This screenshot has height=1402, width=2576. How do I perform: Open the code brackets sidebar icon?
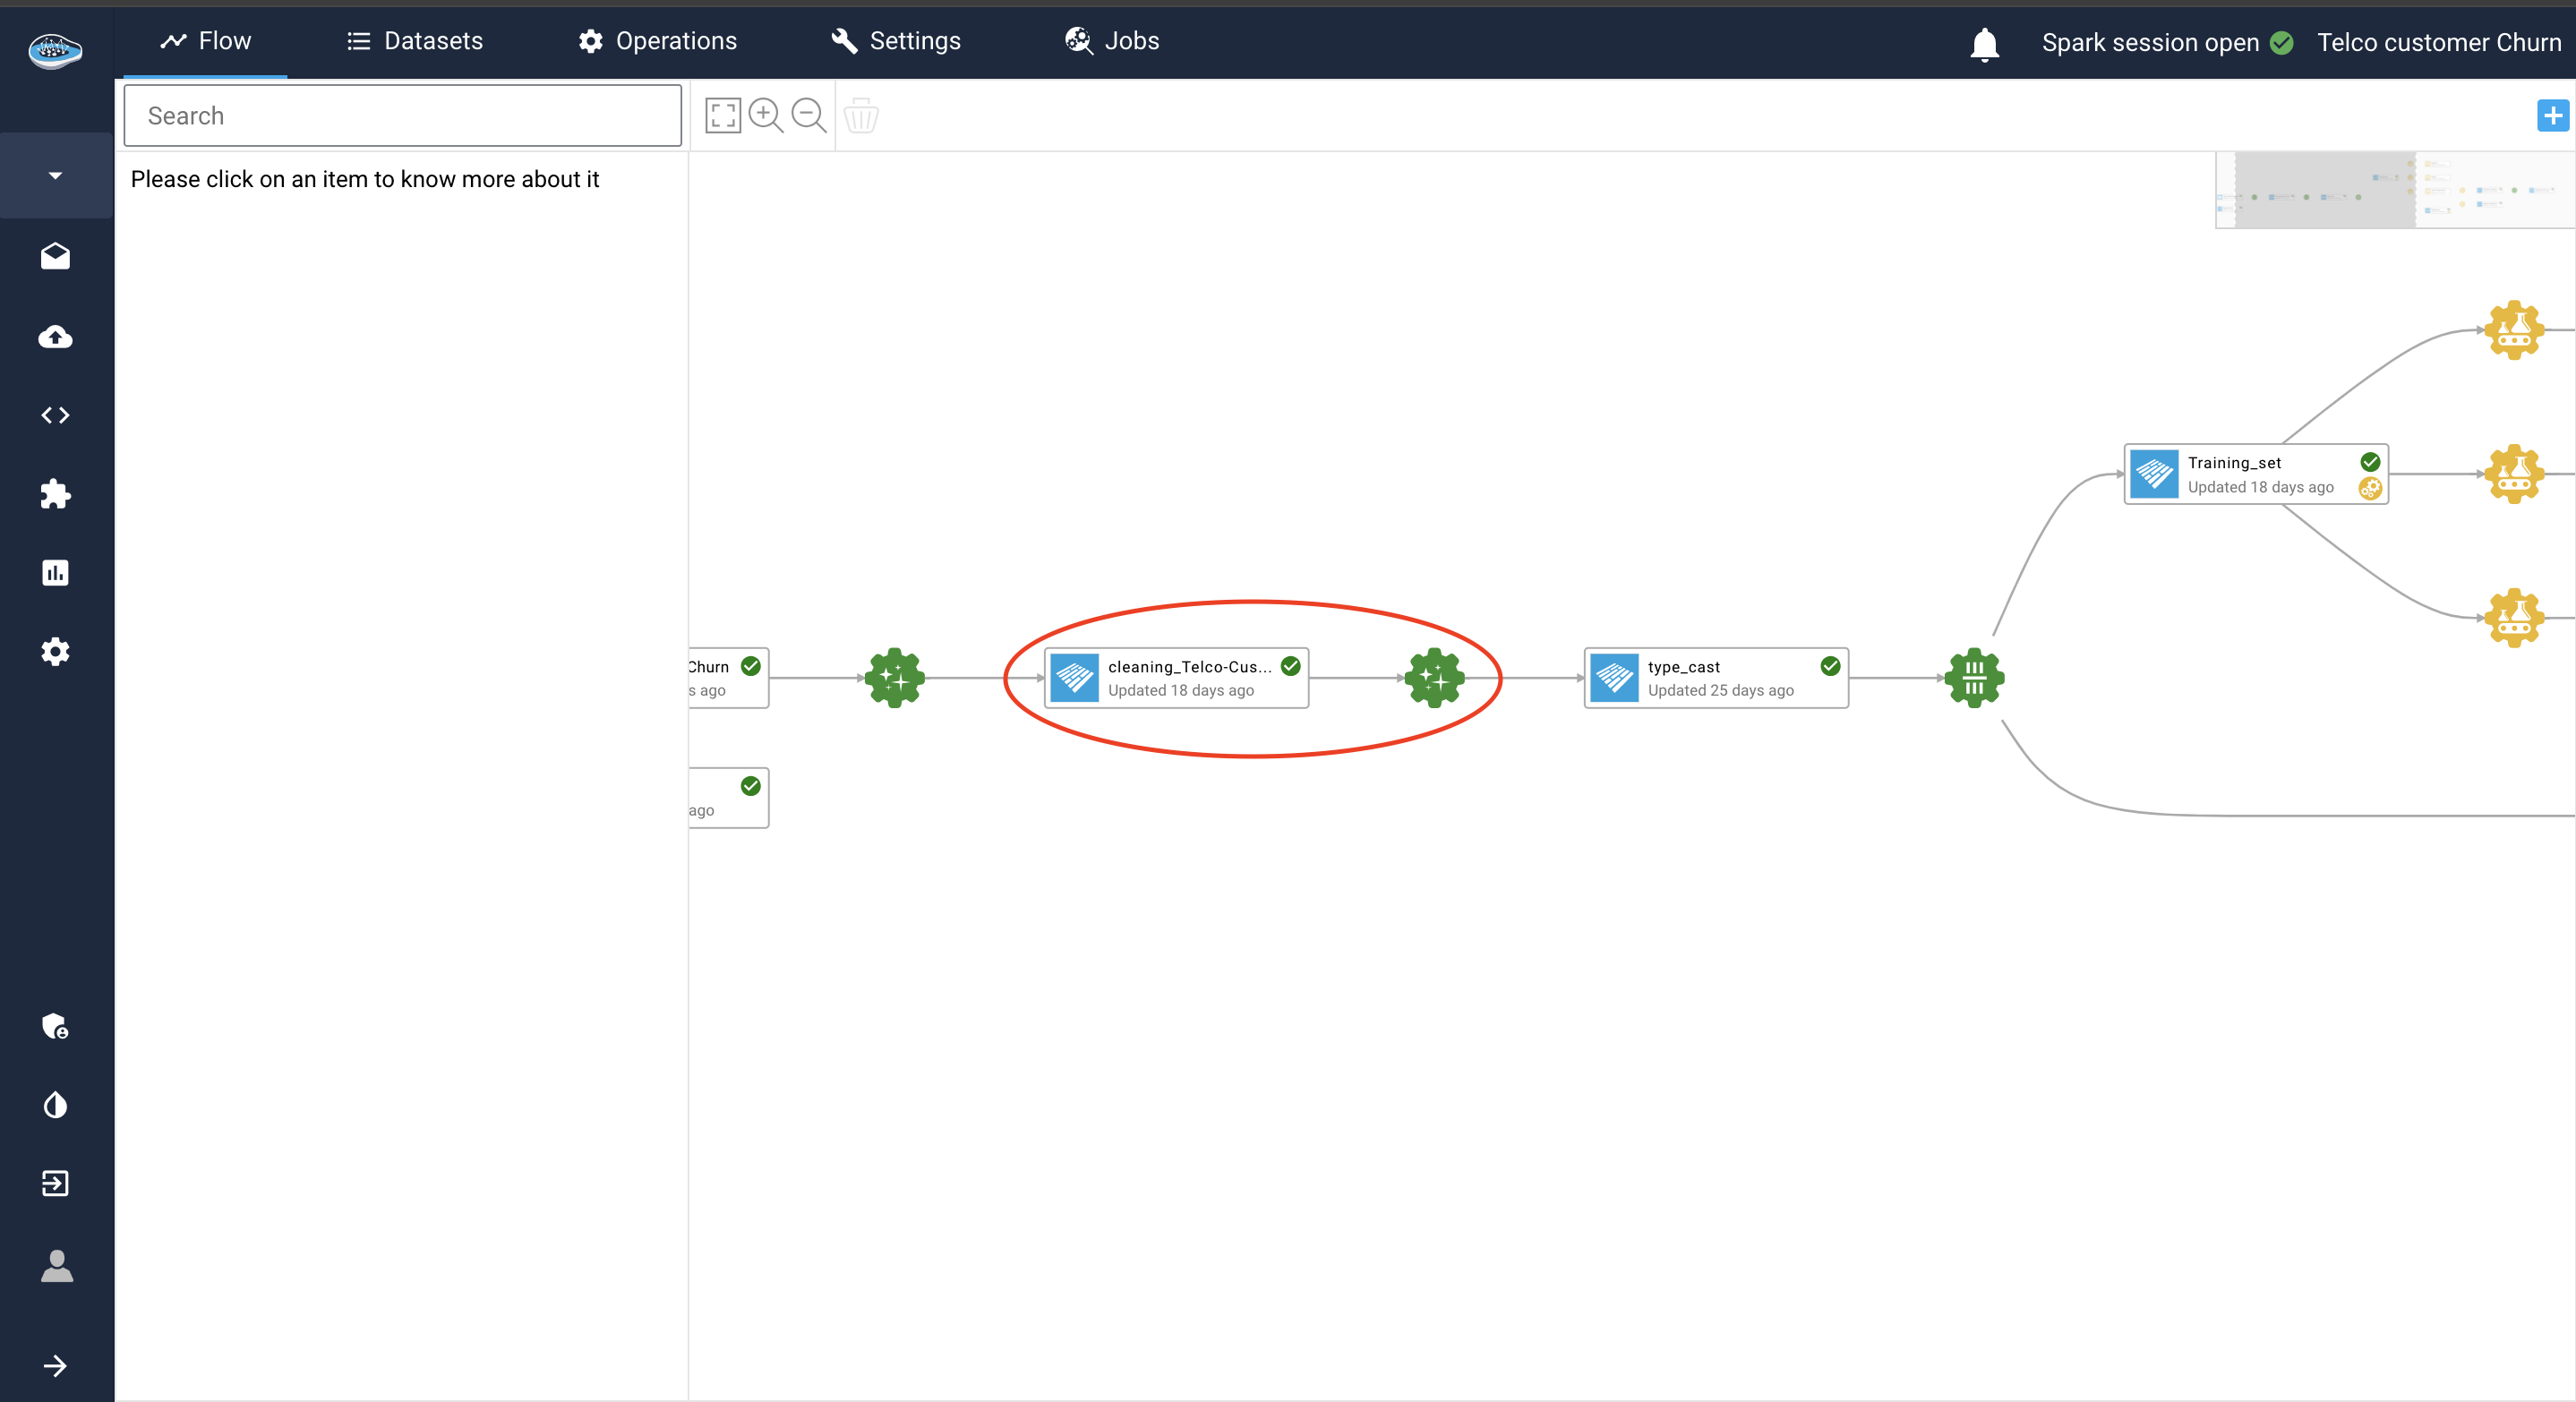[x=55, y=415]
